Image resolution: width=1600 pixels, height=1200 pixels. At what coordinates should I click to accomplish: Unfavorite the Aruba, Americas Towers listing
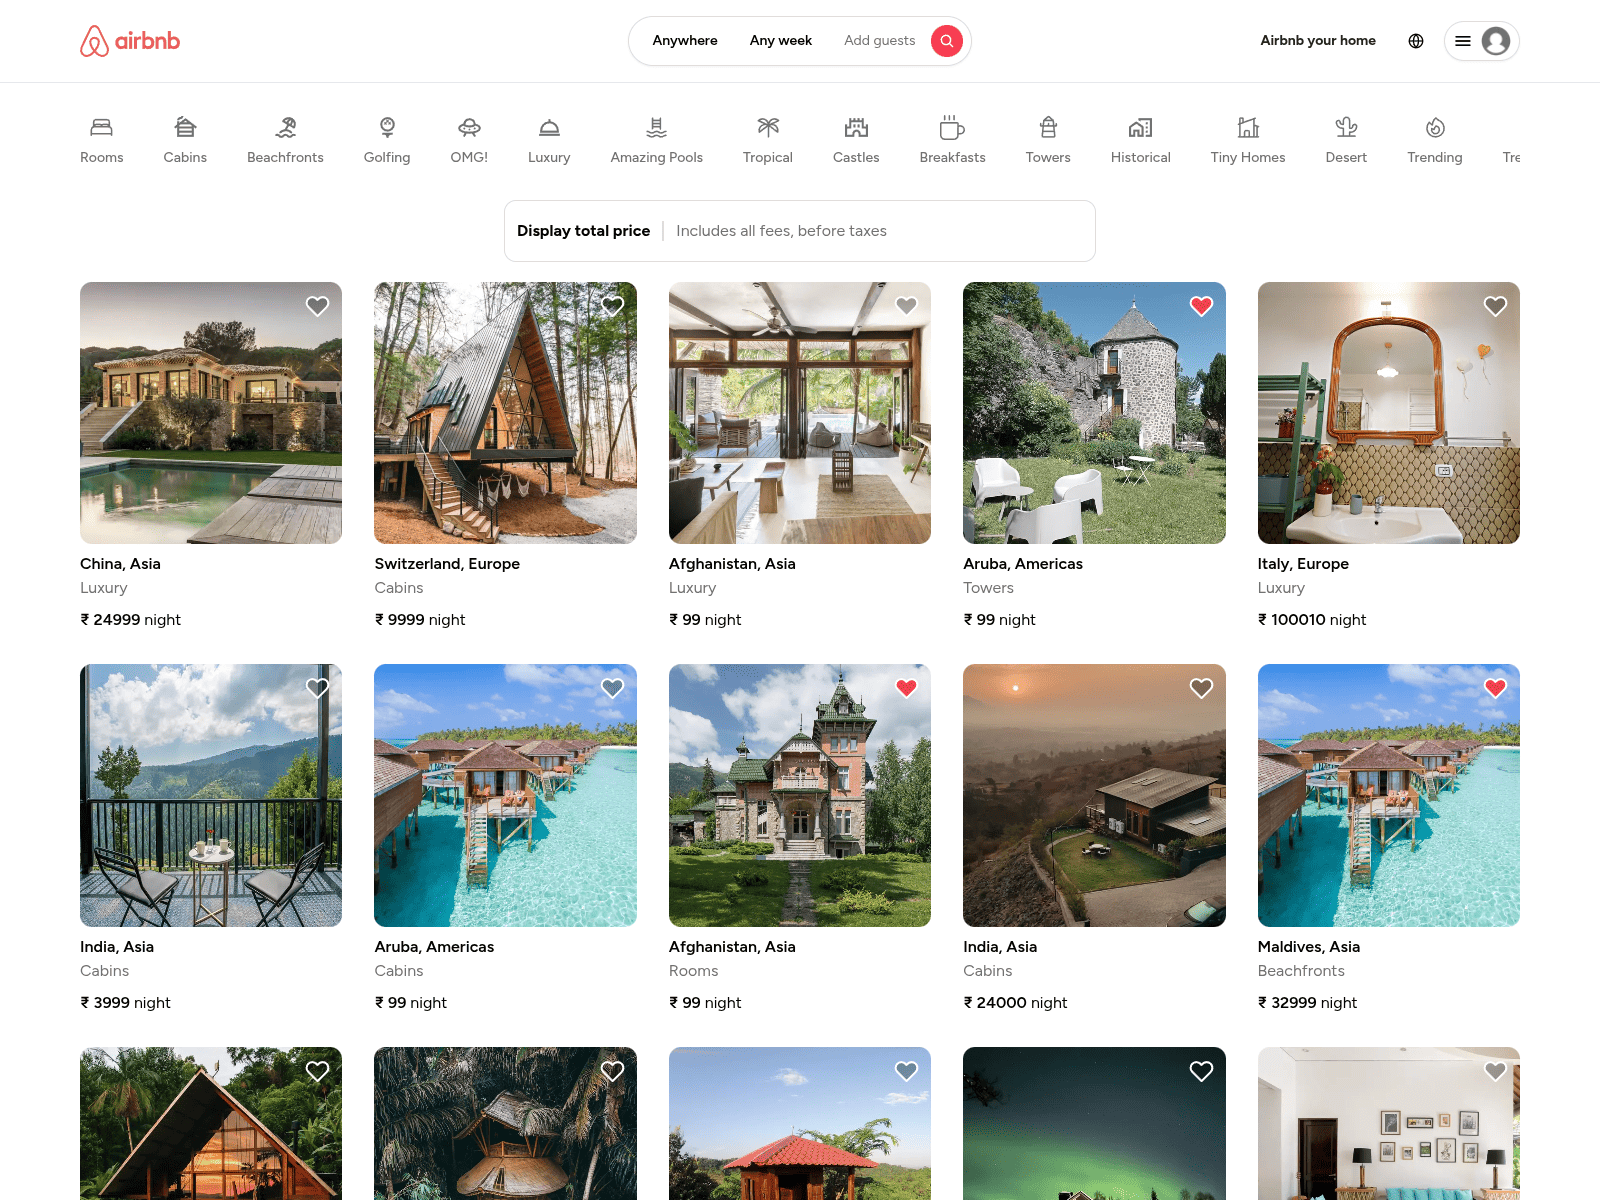coord(1201,306)
